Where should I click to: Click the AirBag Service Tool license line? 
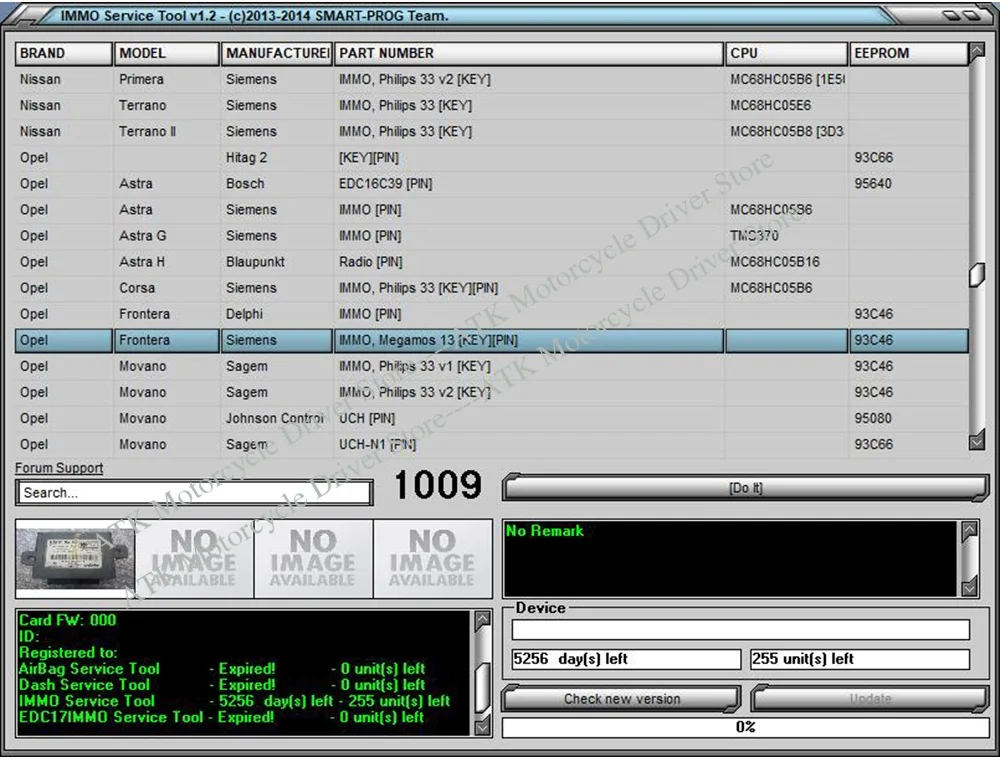(222, 669)
